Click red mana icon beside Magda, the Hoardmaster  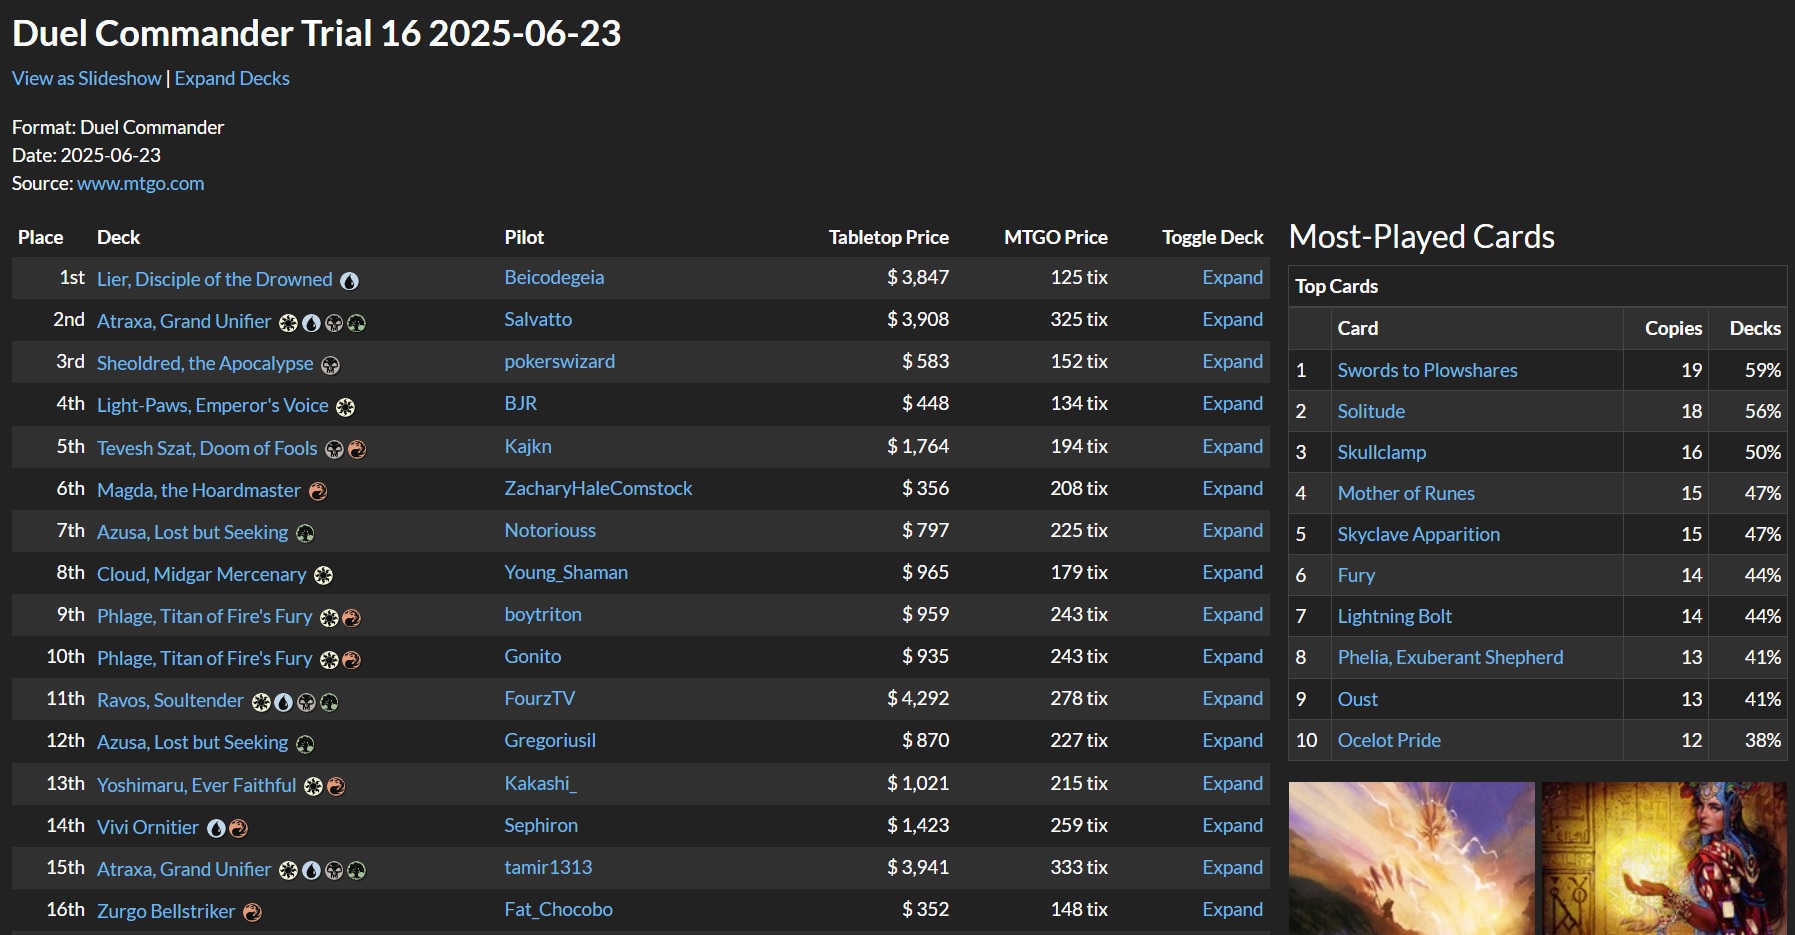click(318, 491)
